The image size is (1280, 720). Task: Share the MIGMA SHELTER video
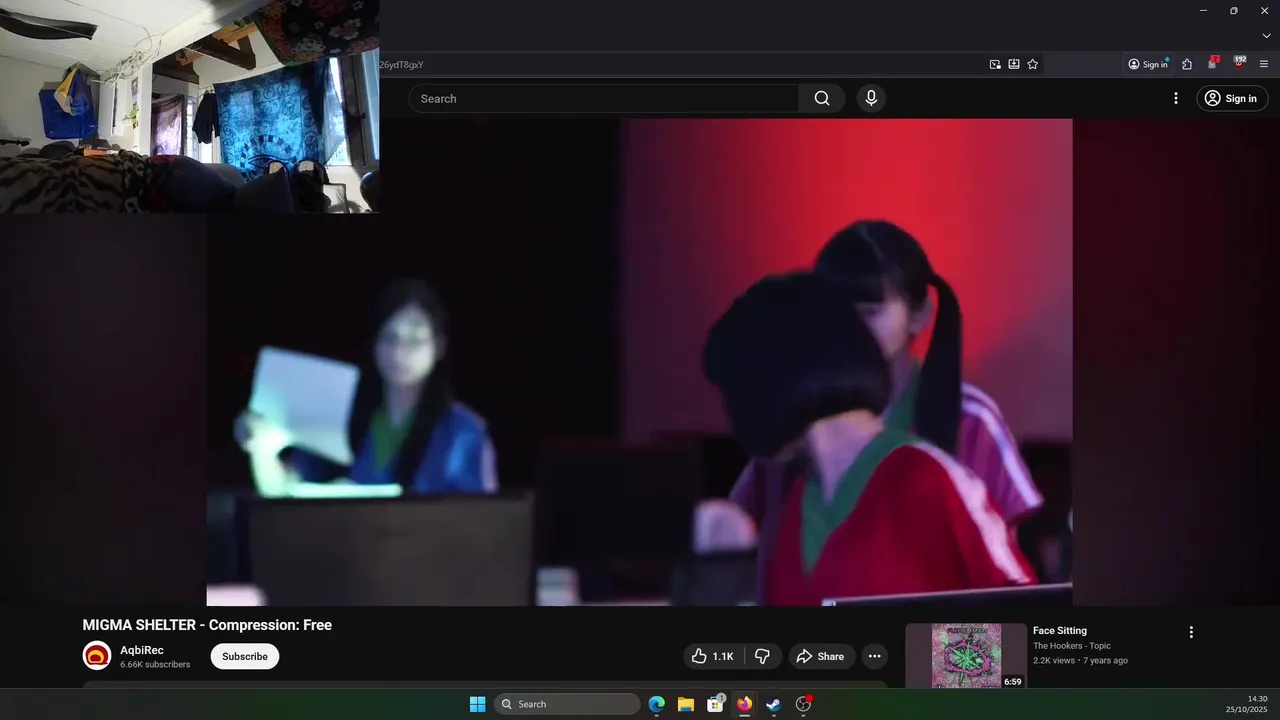(x=820, y=656)
